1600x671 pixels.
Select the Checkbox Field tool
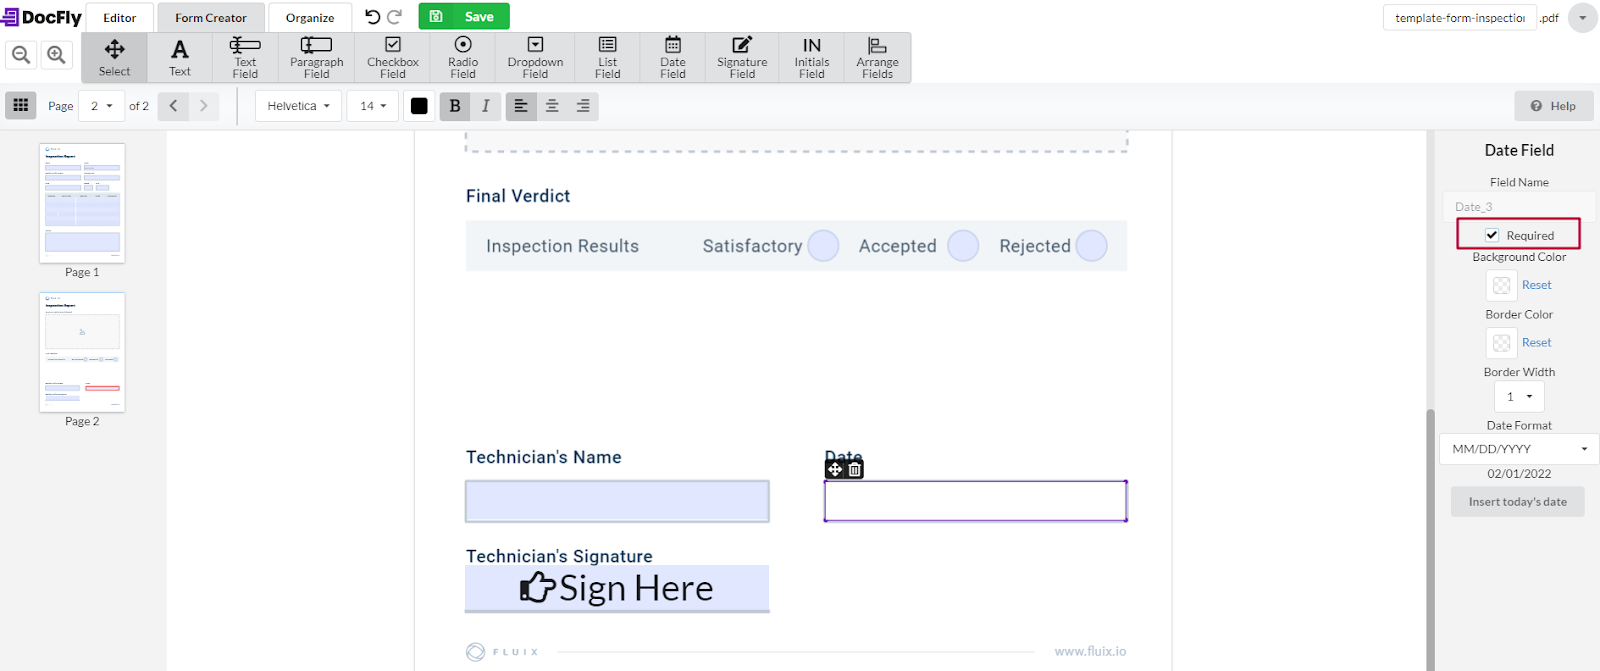click(393, 57)
